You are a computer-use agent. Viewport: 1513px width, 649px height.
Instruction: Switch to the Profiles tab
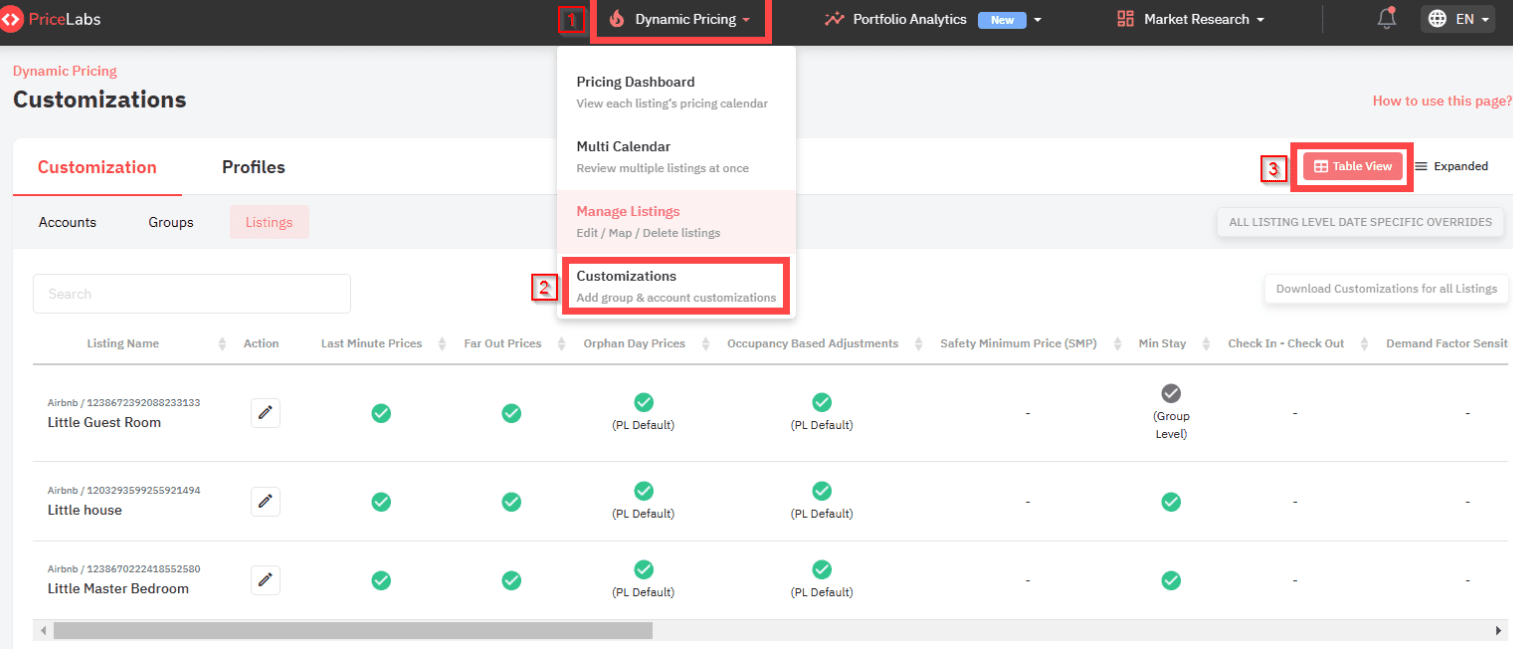253,167
